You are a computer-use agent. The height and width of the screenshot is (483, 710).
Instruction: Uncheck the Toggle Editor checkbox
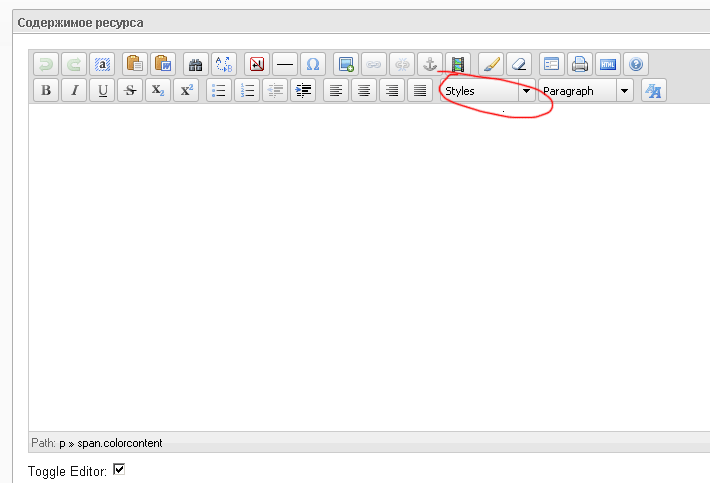click(119, 469)
